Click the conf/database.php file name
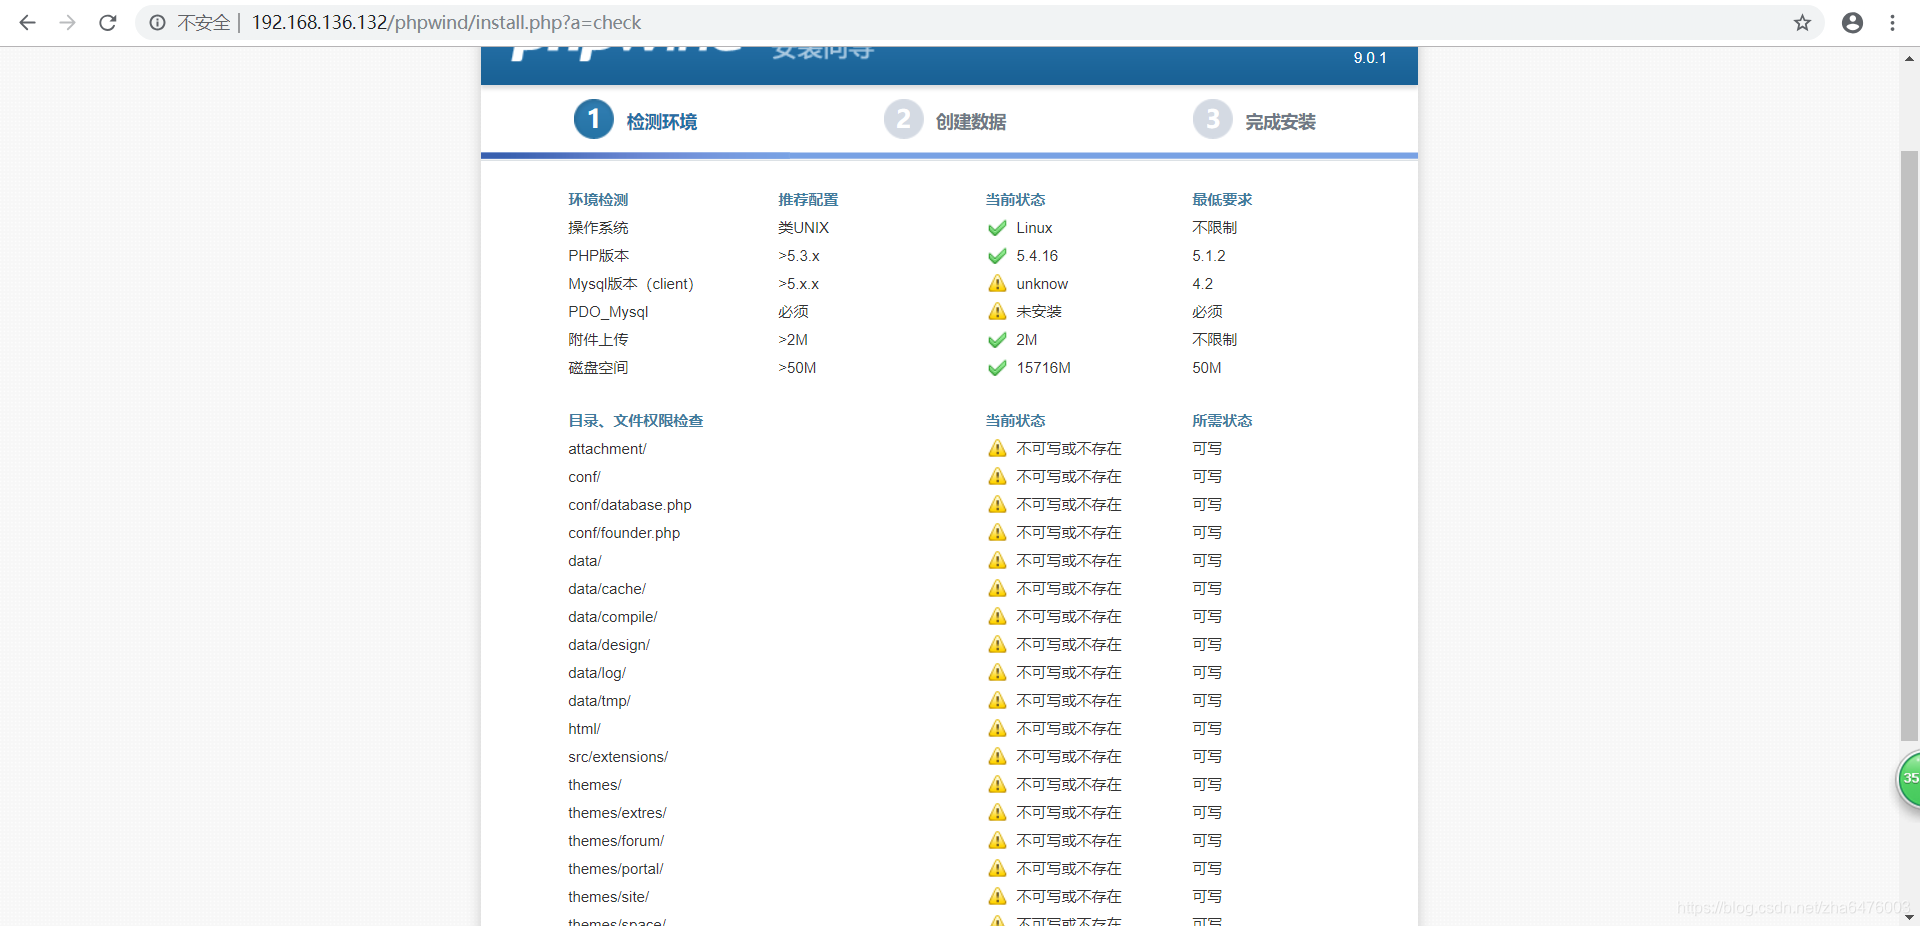 pyautogui.click(x=630, y=505)
